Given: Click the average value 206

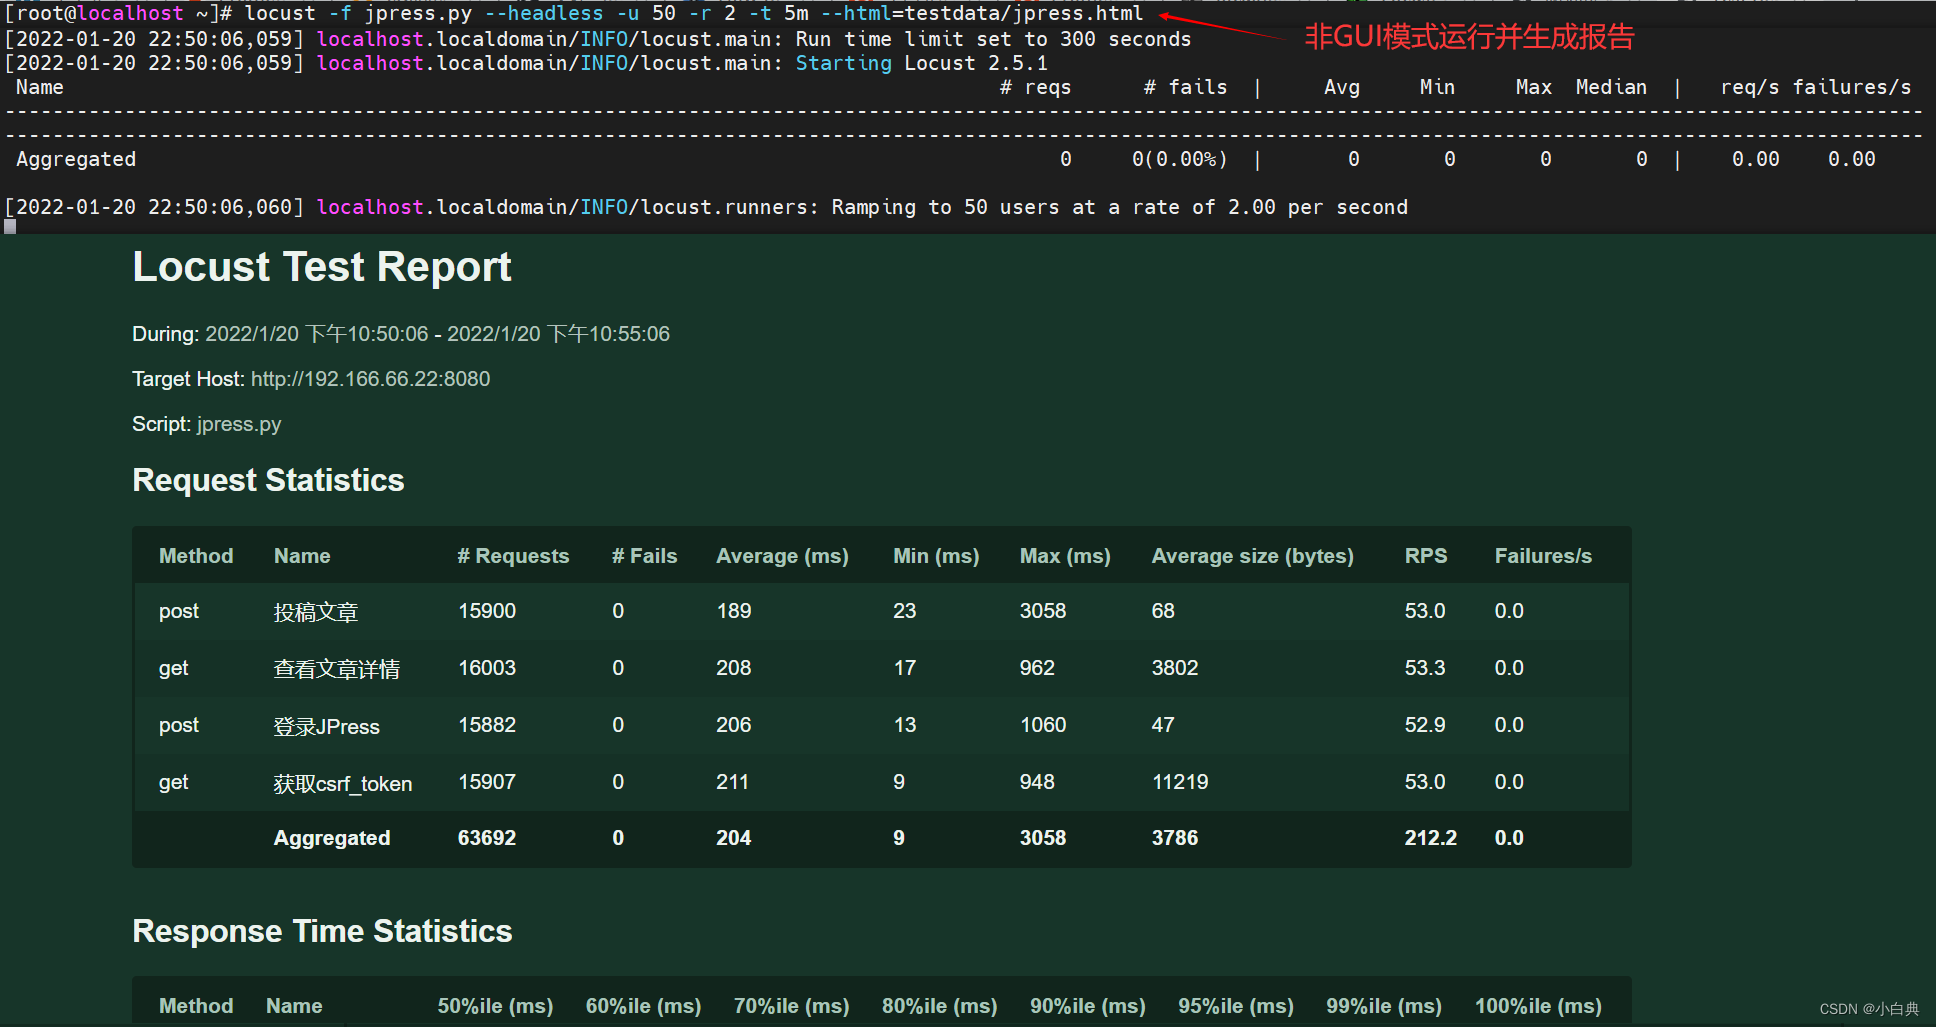Looking at the screenshot, I should point(734,725).
